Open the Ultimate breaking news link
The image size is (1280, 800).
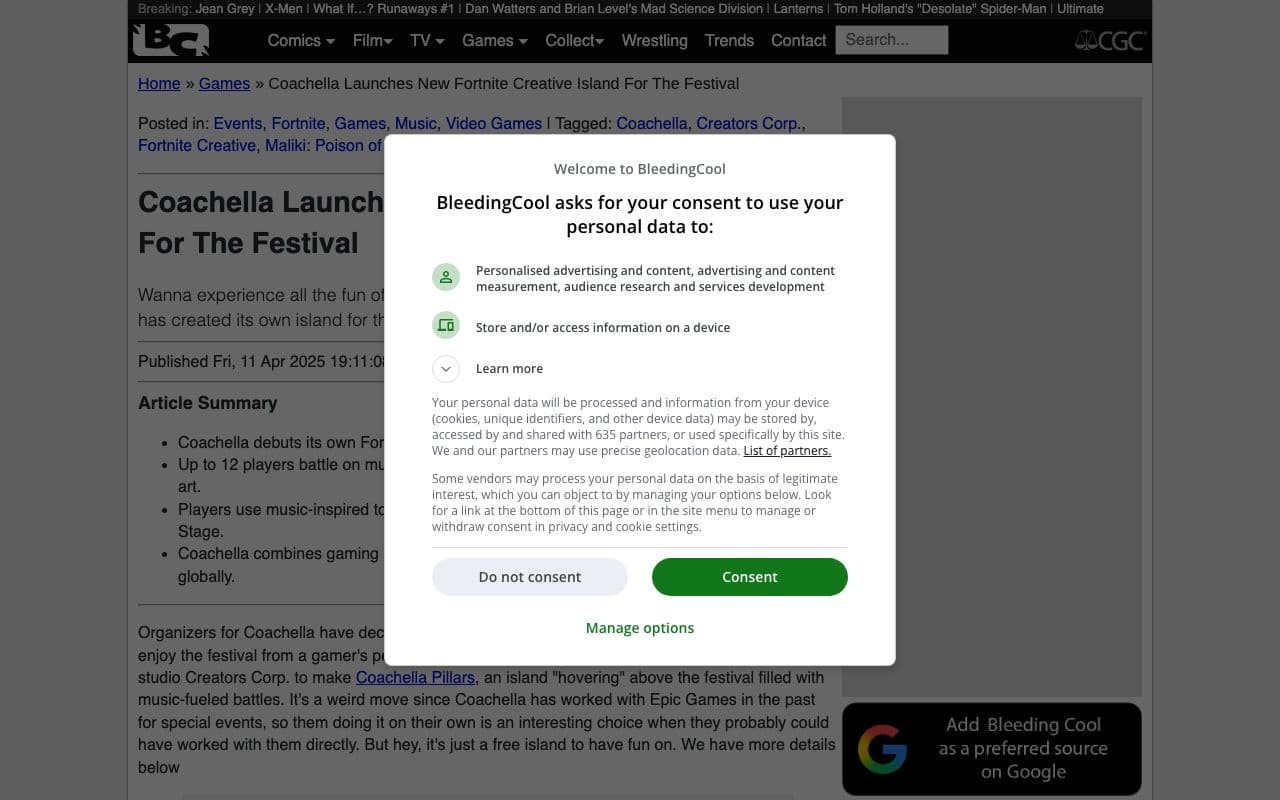(x=1081, y=9)
